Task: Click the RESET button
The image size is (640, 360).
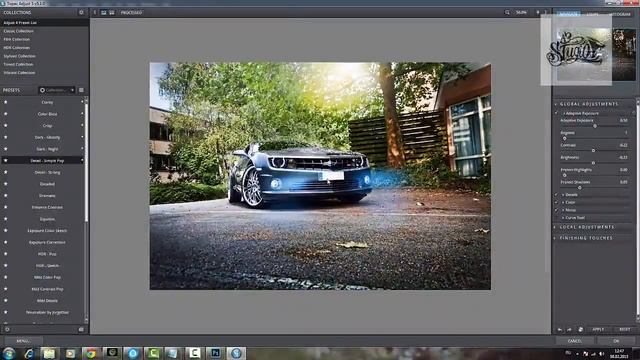Action: (624, 329)
